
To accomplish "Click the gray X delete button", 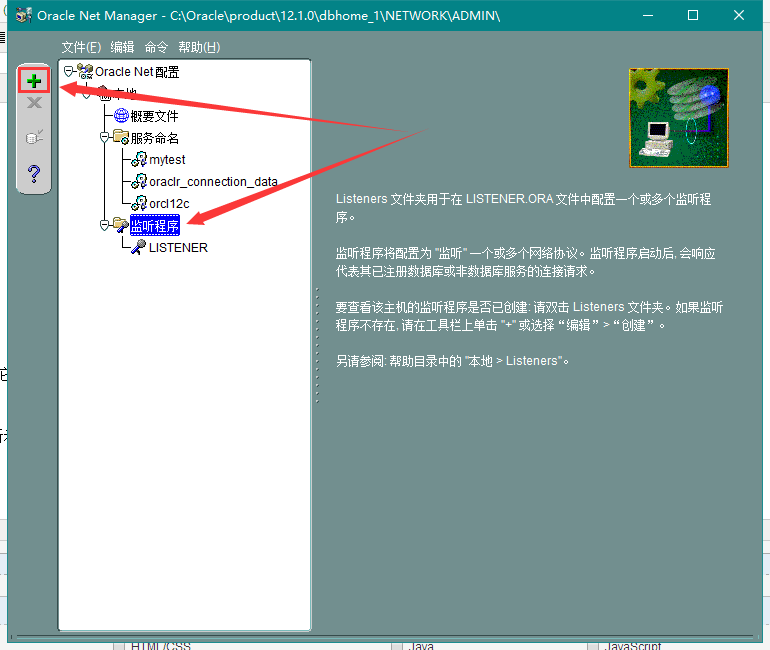I will (34, 103).
